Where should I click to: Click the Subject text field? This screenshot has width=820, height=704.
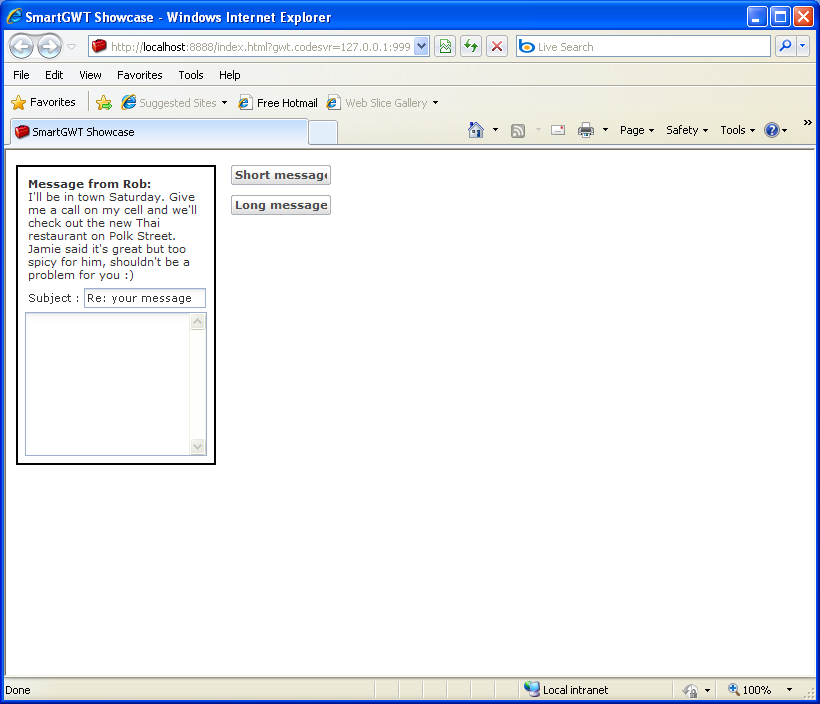[x=145, y=298]
